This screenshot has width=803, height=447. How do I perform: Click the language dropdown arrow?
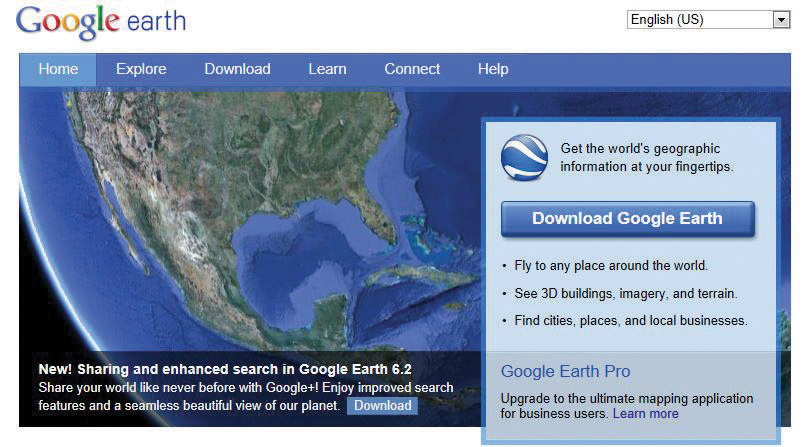pos(781,20)
